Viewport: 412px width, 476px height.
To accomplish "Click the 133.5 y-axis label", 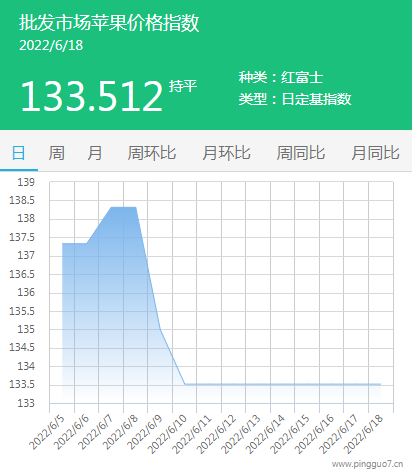I will tap(22, 384).
